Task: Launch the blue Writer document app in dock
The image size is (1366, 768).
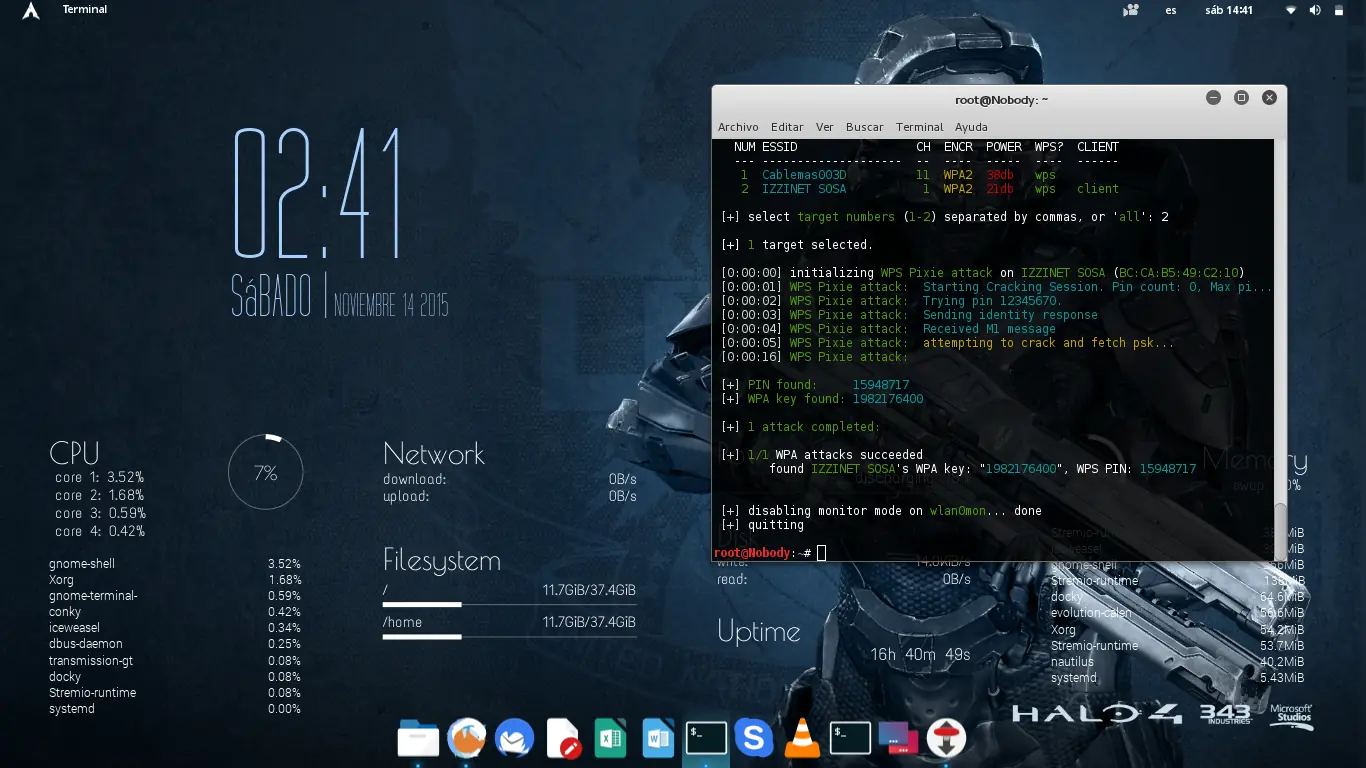Action: [658, 739]
